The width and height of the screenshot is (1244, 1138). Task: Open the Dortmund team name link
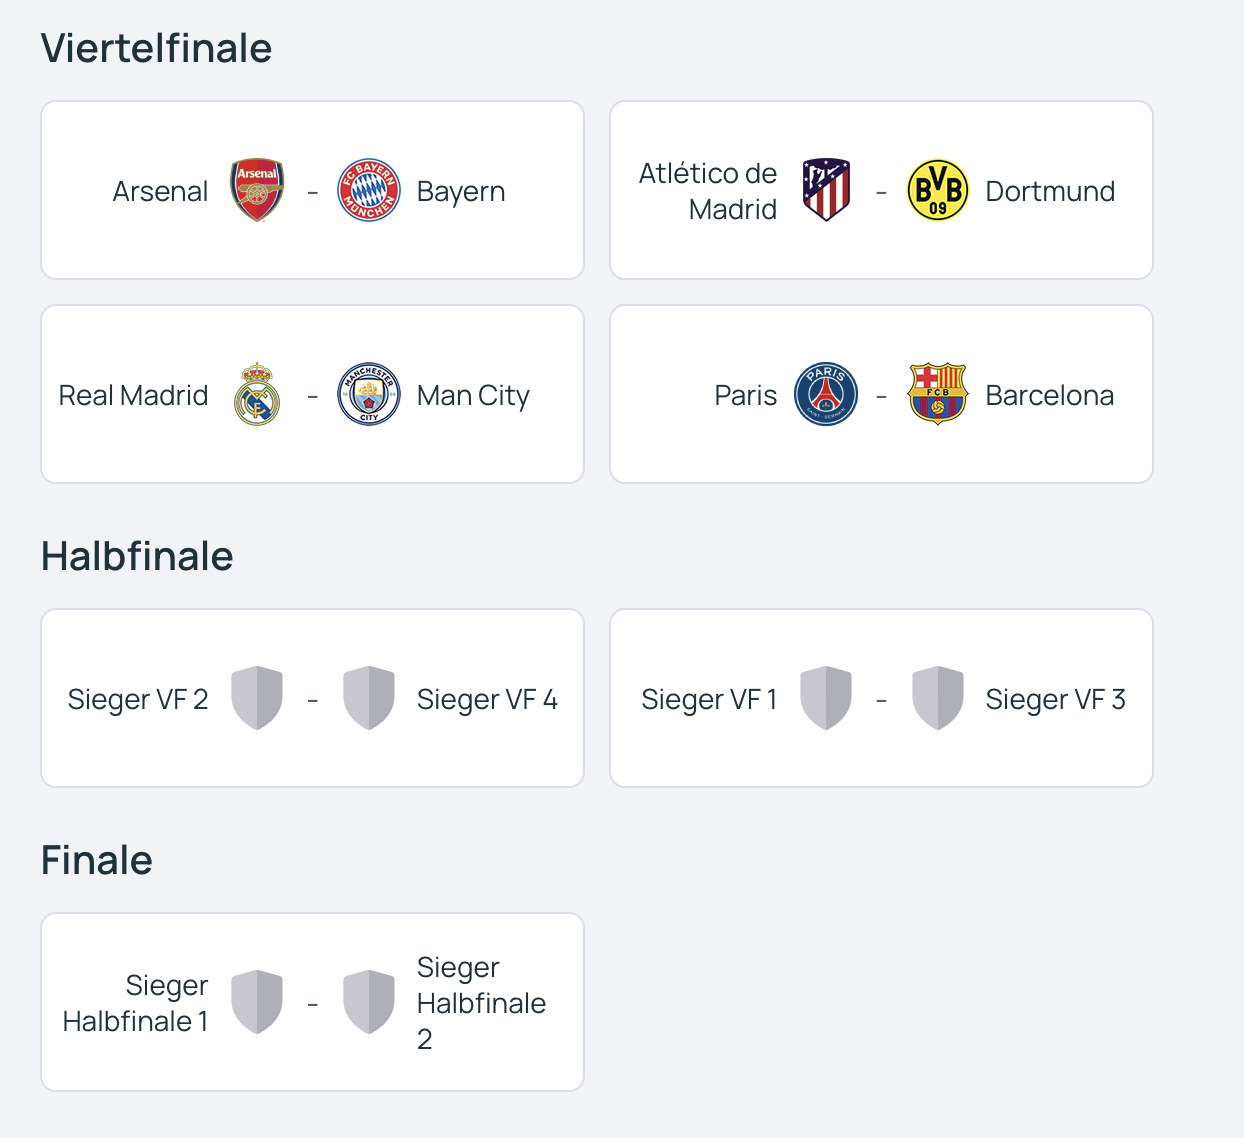click(x=1050, y=191)
